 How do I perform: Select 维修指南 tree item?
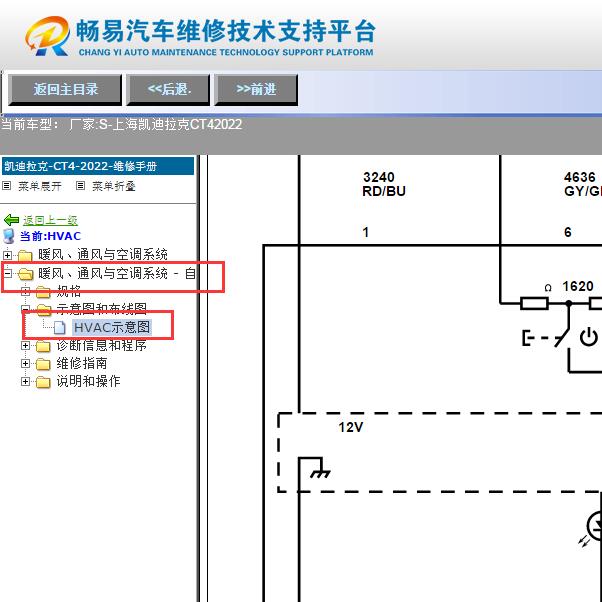coord(82,363)
